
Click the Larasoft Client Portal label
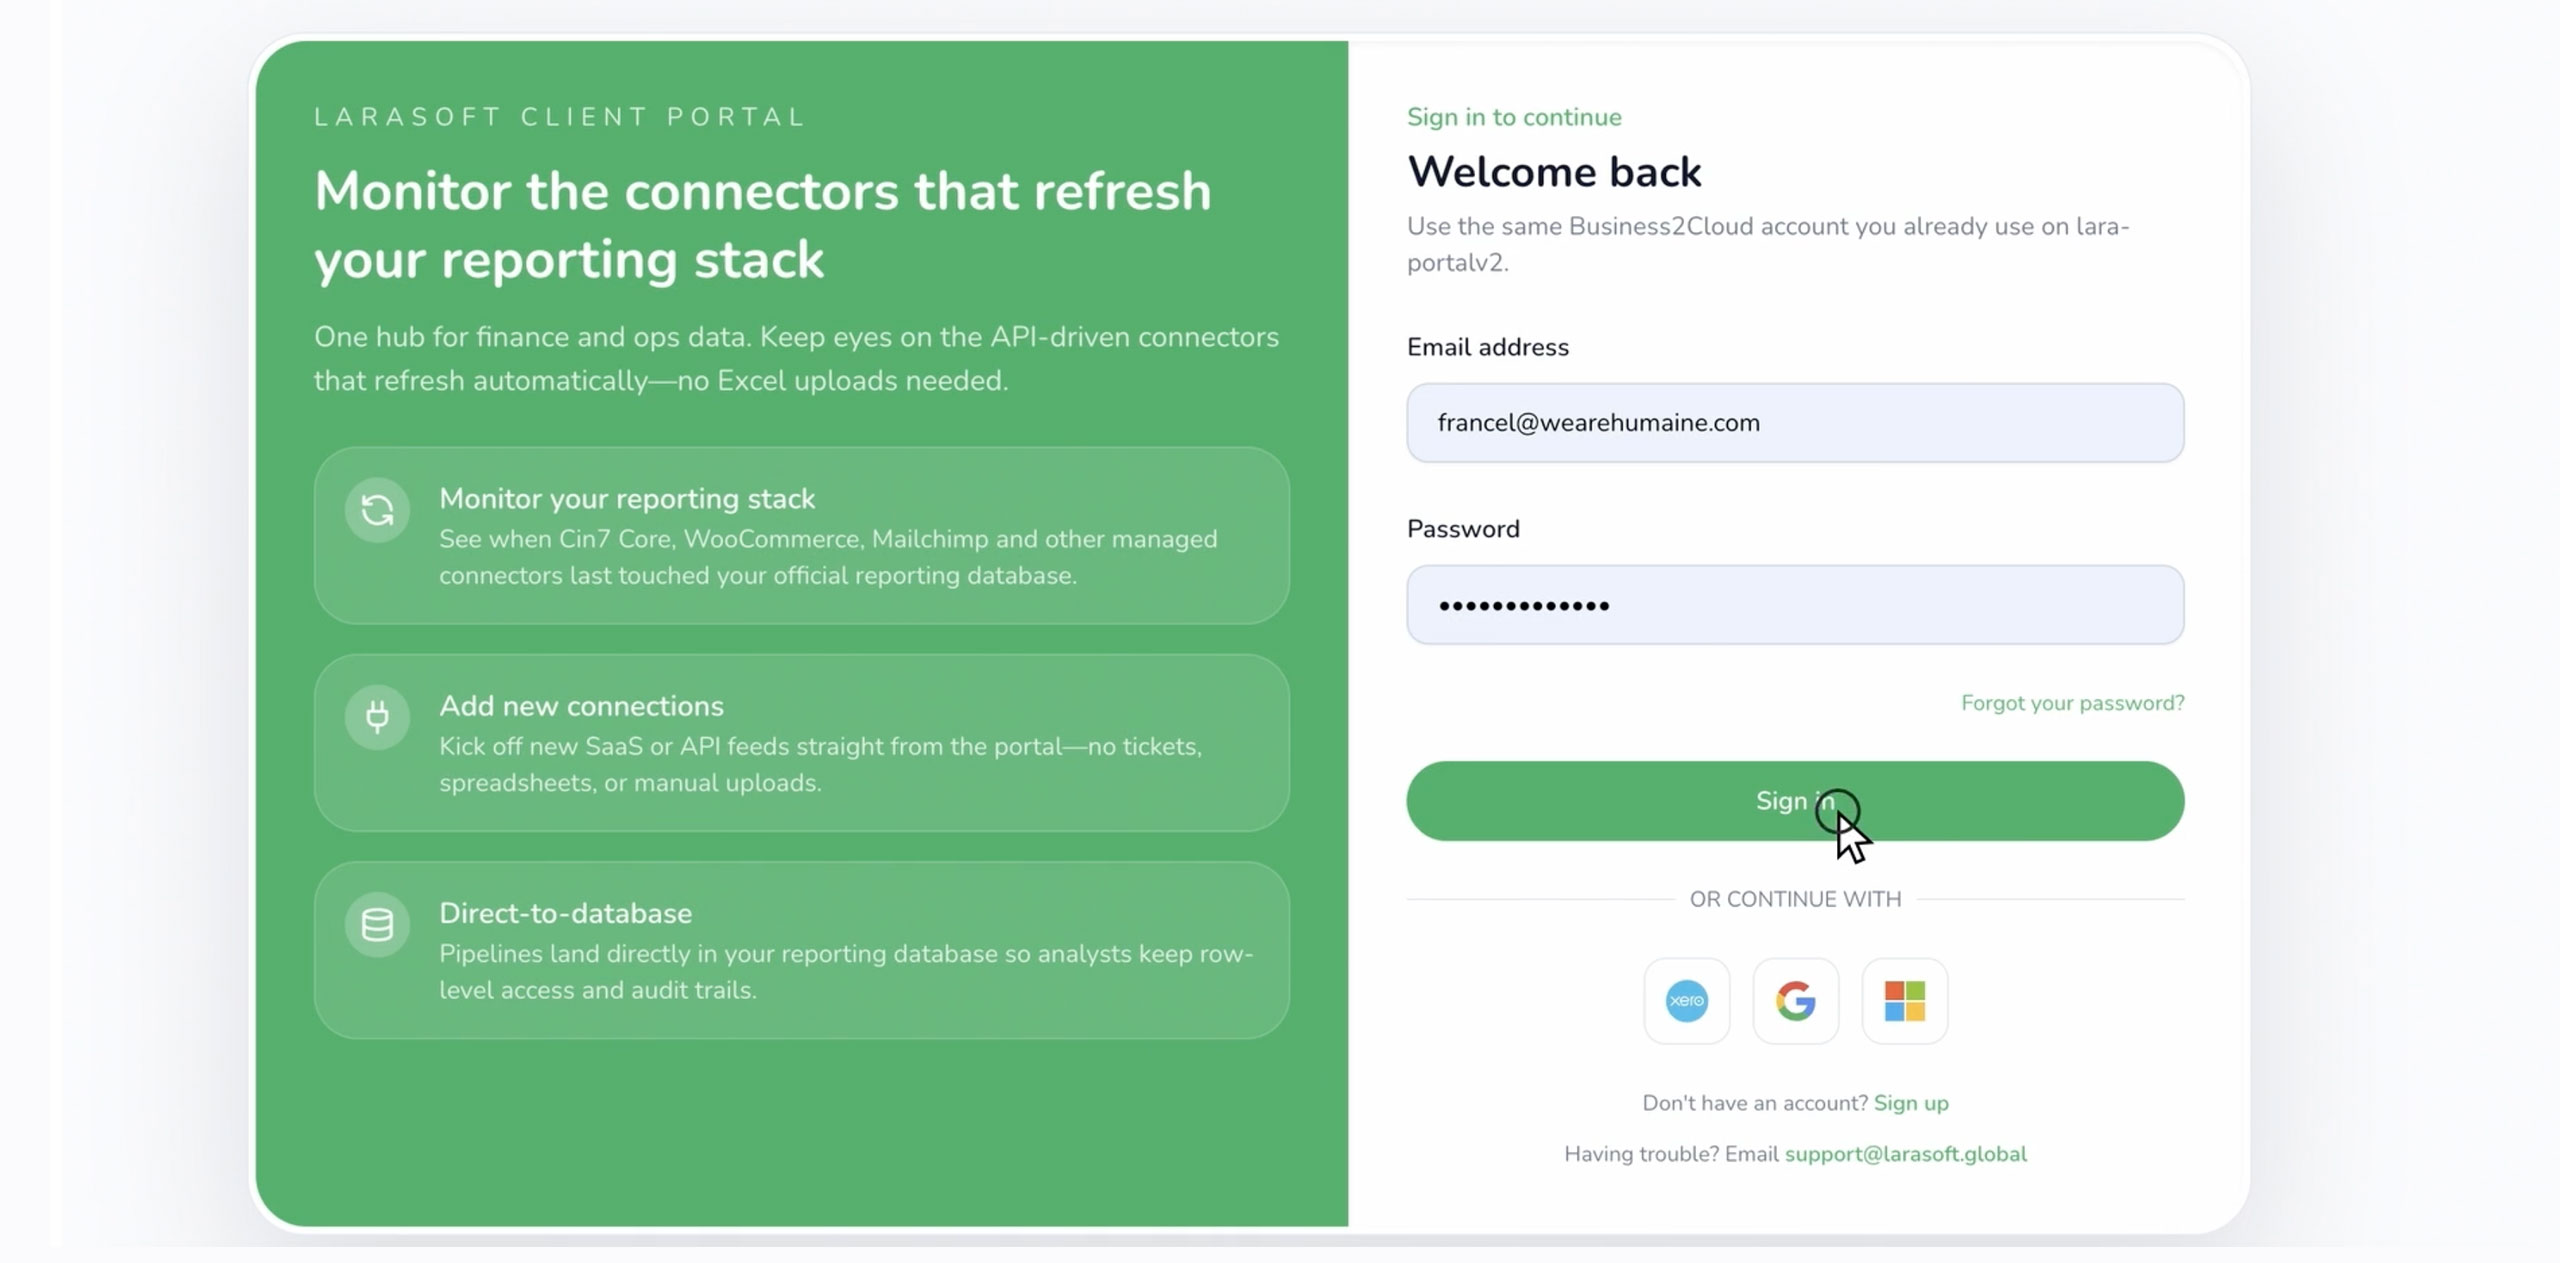click(x=560, y=117)
